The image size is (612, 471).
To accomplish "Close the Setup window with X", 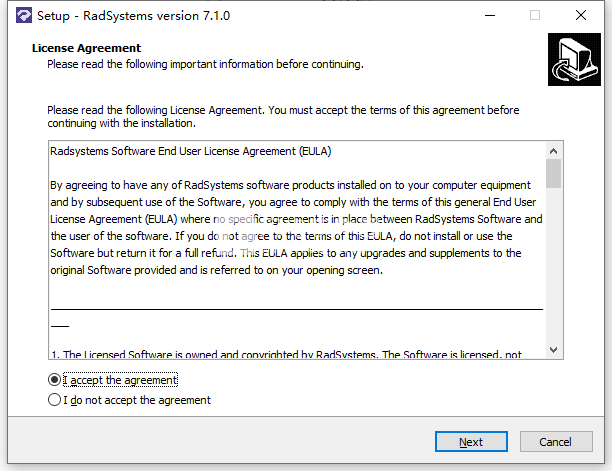I will [581, 16].
